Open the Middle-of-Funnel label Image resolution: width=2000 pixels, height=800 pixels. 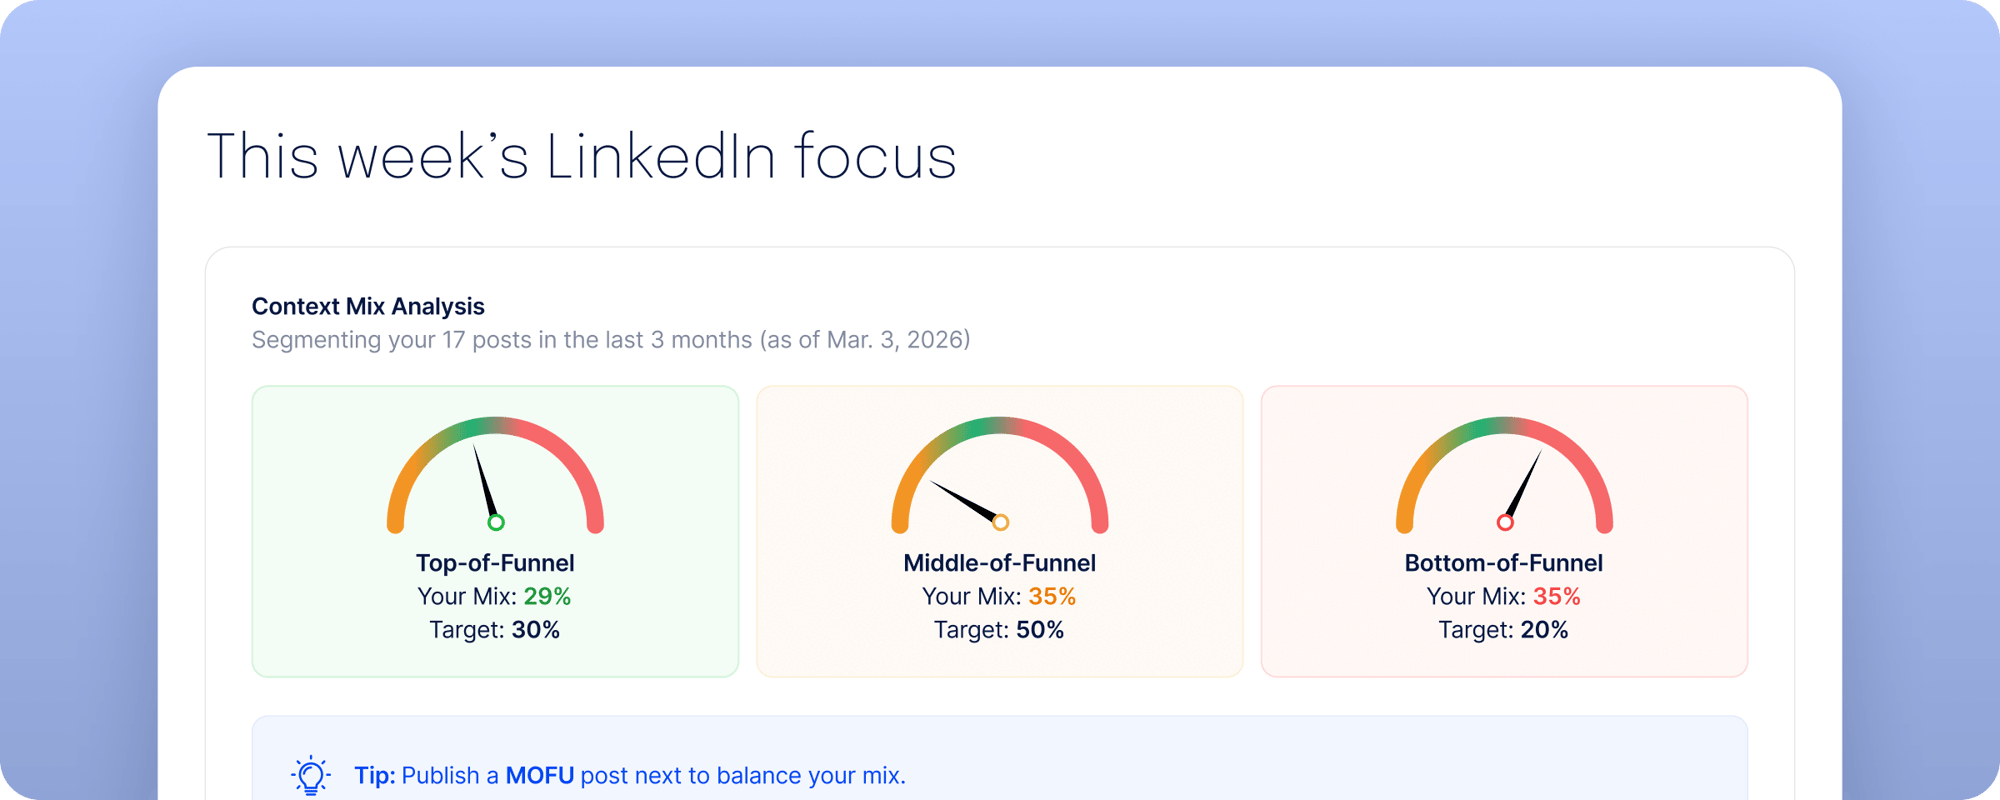[999, 562]
